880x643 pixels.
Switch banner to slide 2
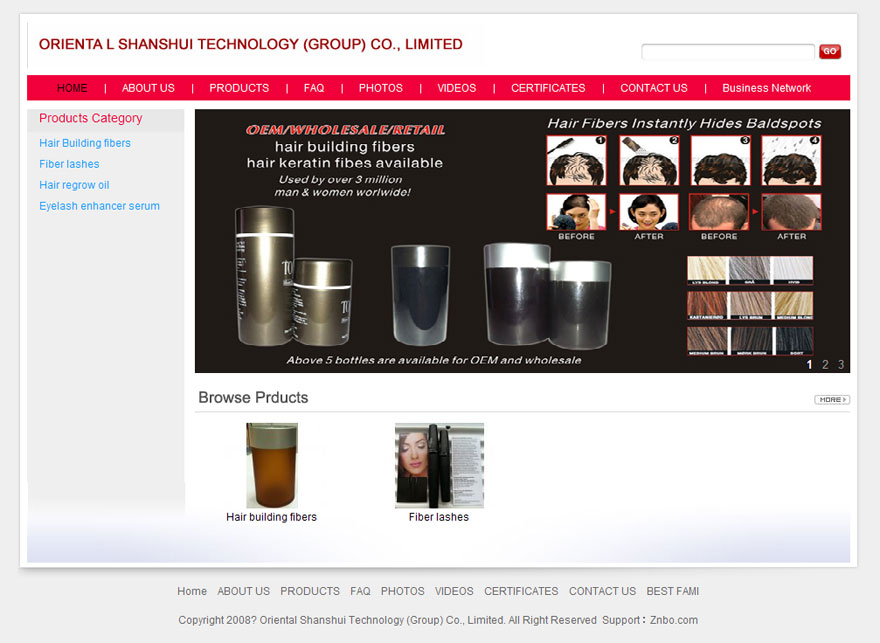825,365
